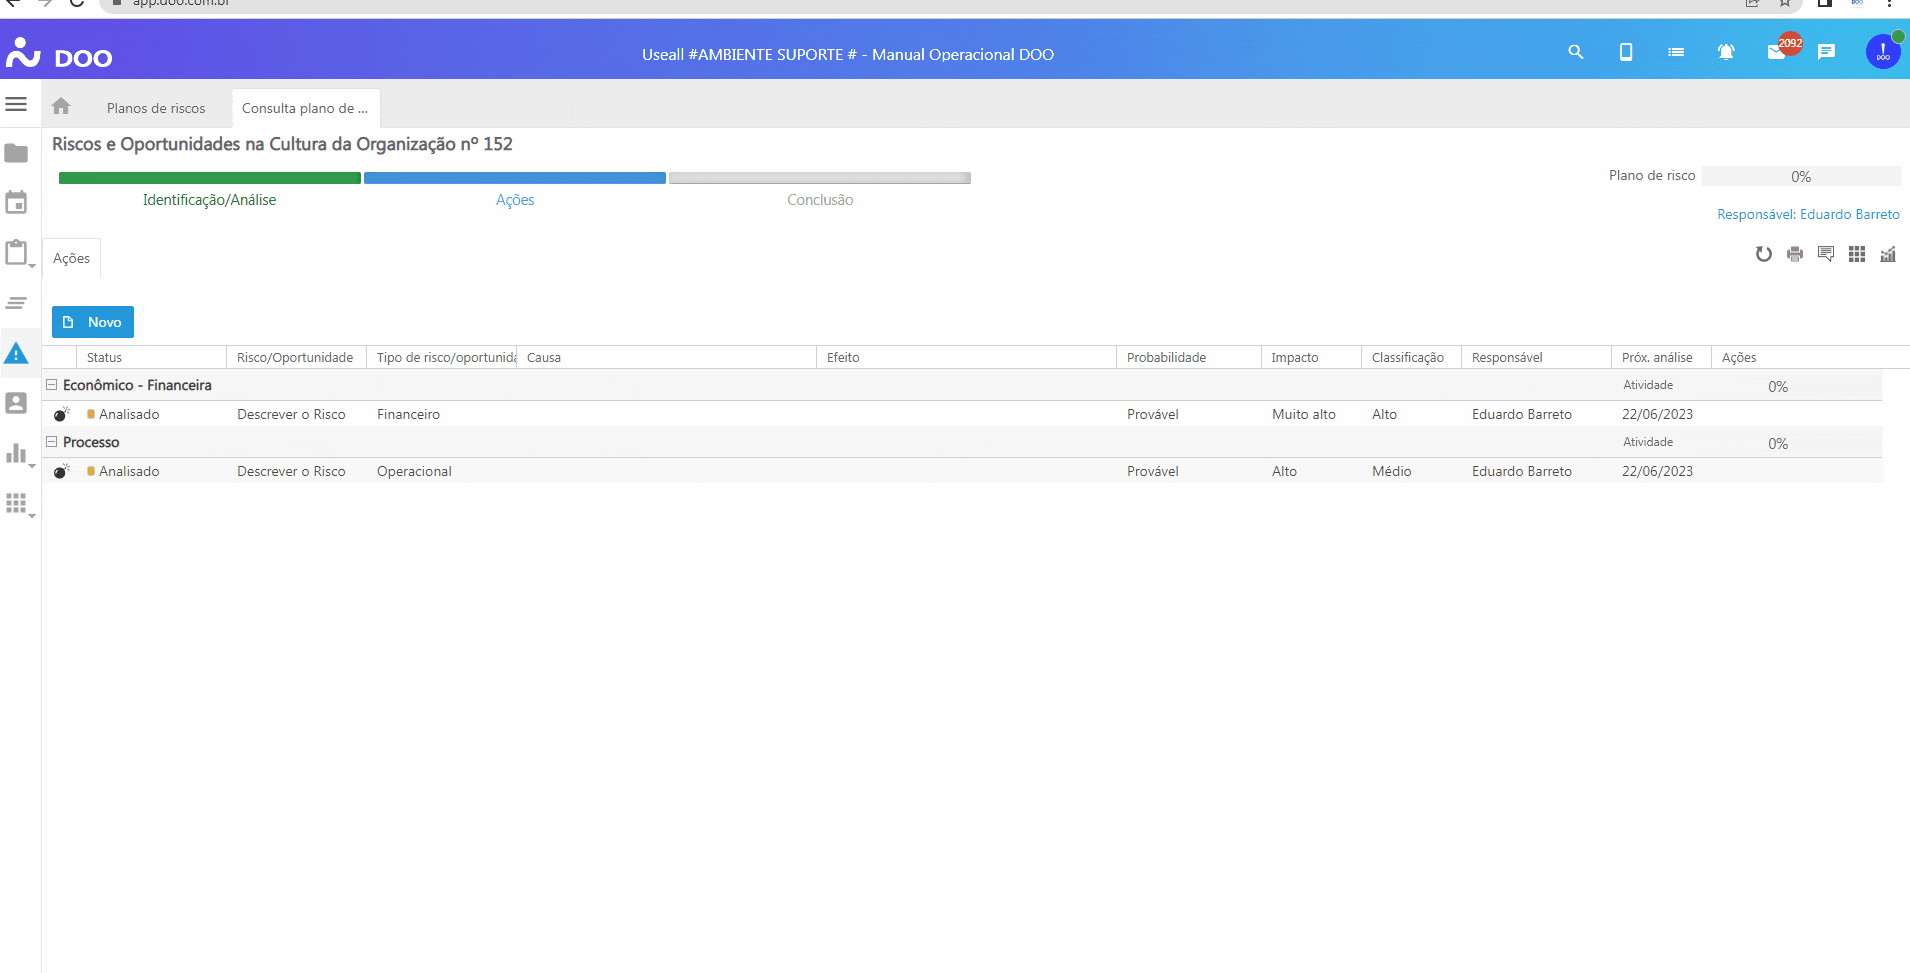Viewport: 1910px width, 973px height.
Task: Click the calendar icon in the sidebar
Action: (16, 203)
